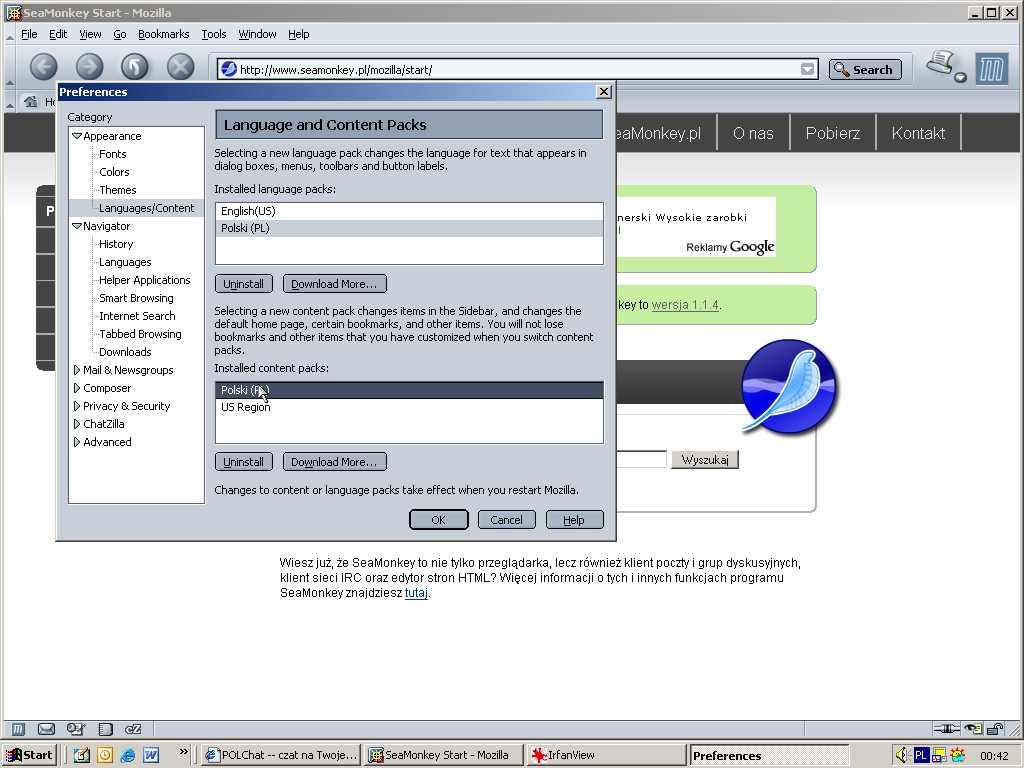Expand quick launch overflow chevron

184,752
